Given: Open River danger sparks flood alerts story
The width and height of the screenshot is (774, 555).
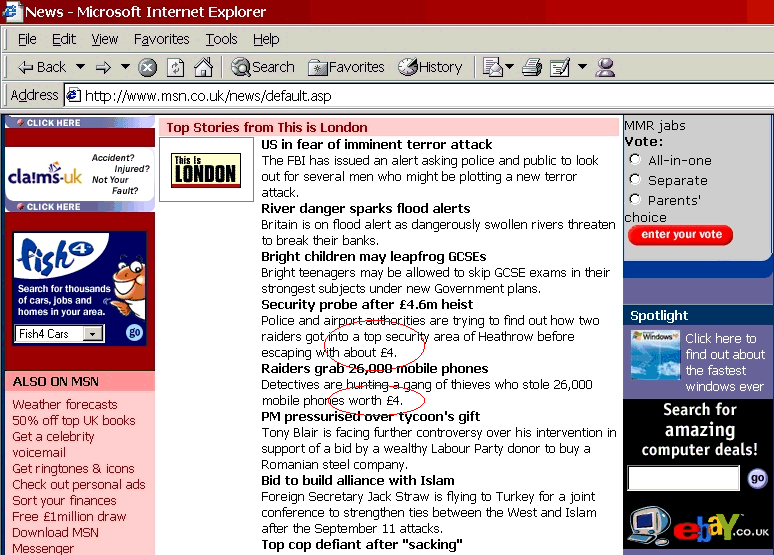Looking at the screenshot, I should (x=365, y=208).
